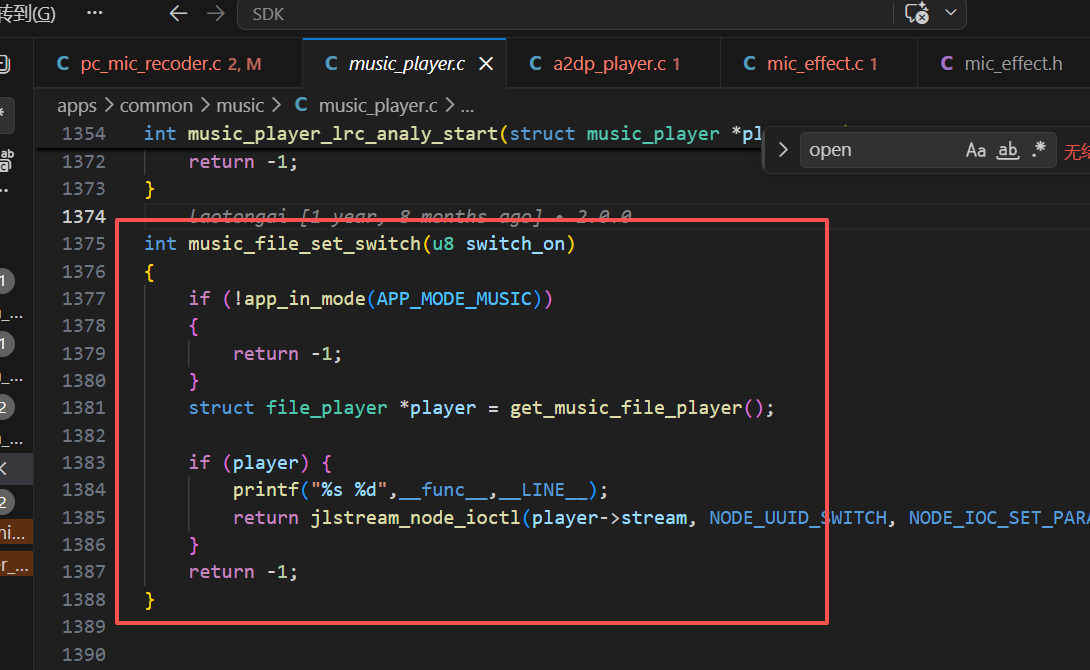This screenshot has width=1090, height=670.
Task: Click line number 1374 in gutter
Action: [x=83, y=217]
